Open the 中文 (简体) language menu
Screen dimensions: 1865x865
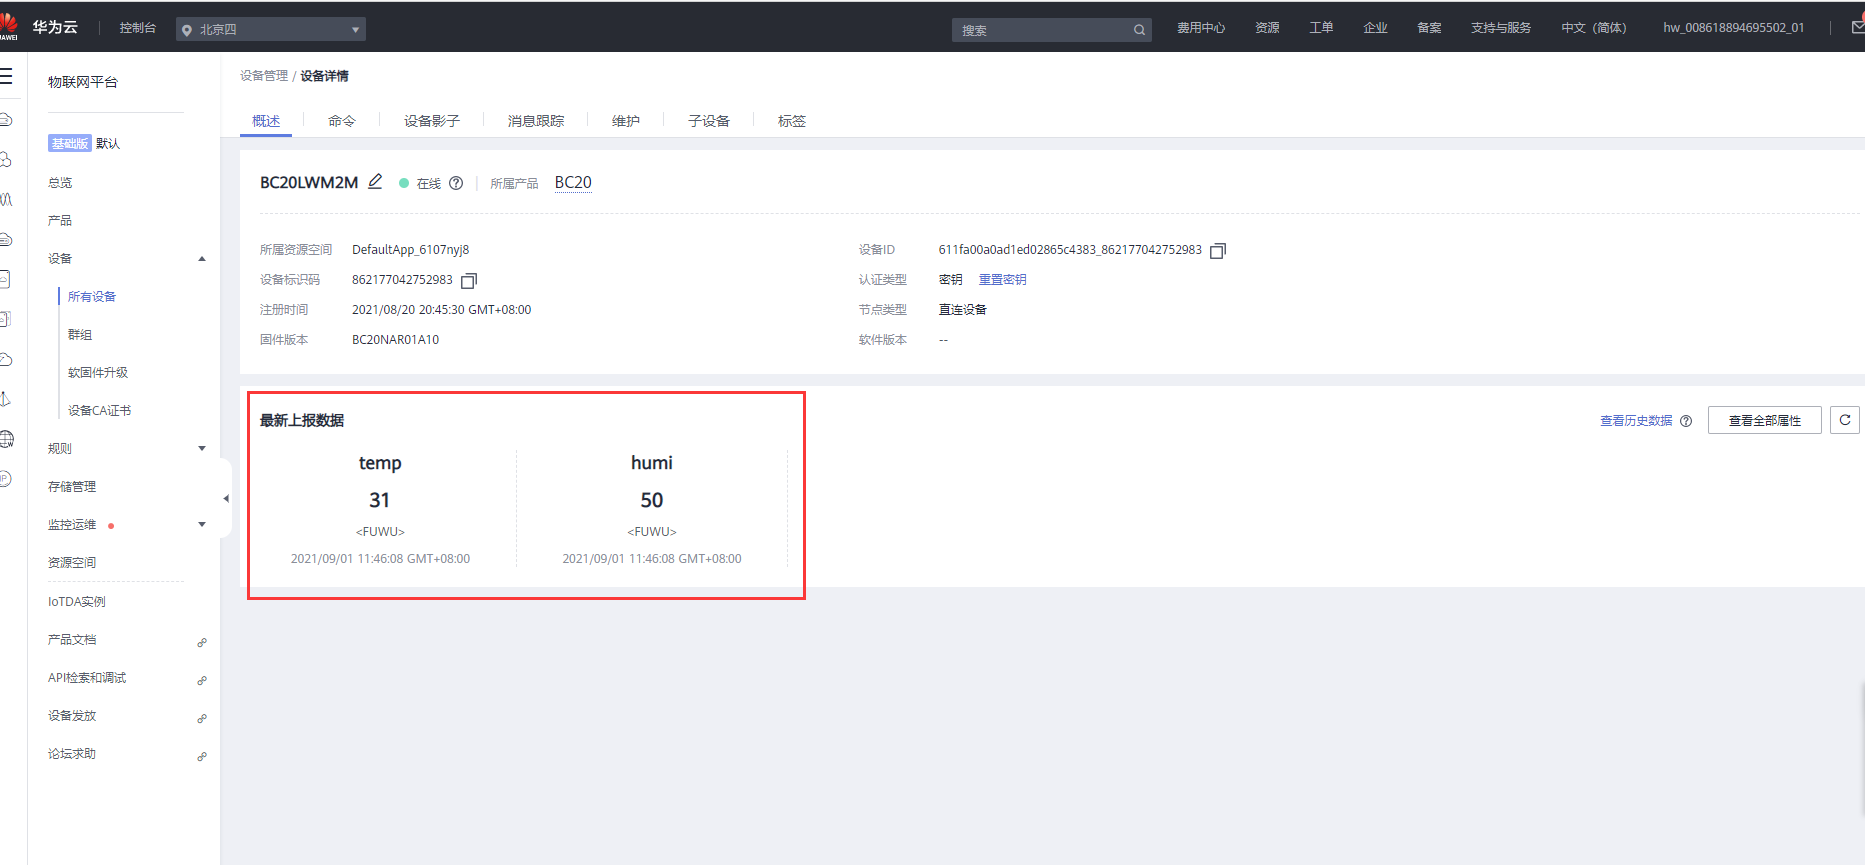(1594, 28)
